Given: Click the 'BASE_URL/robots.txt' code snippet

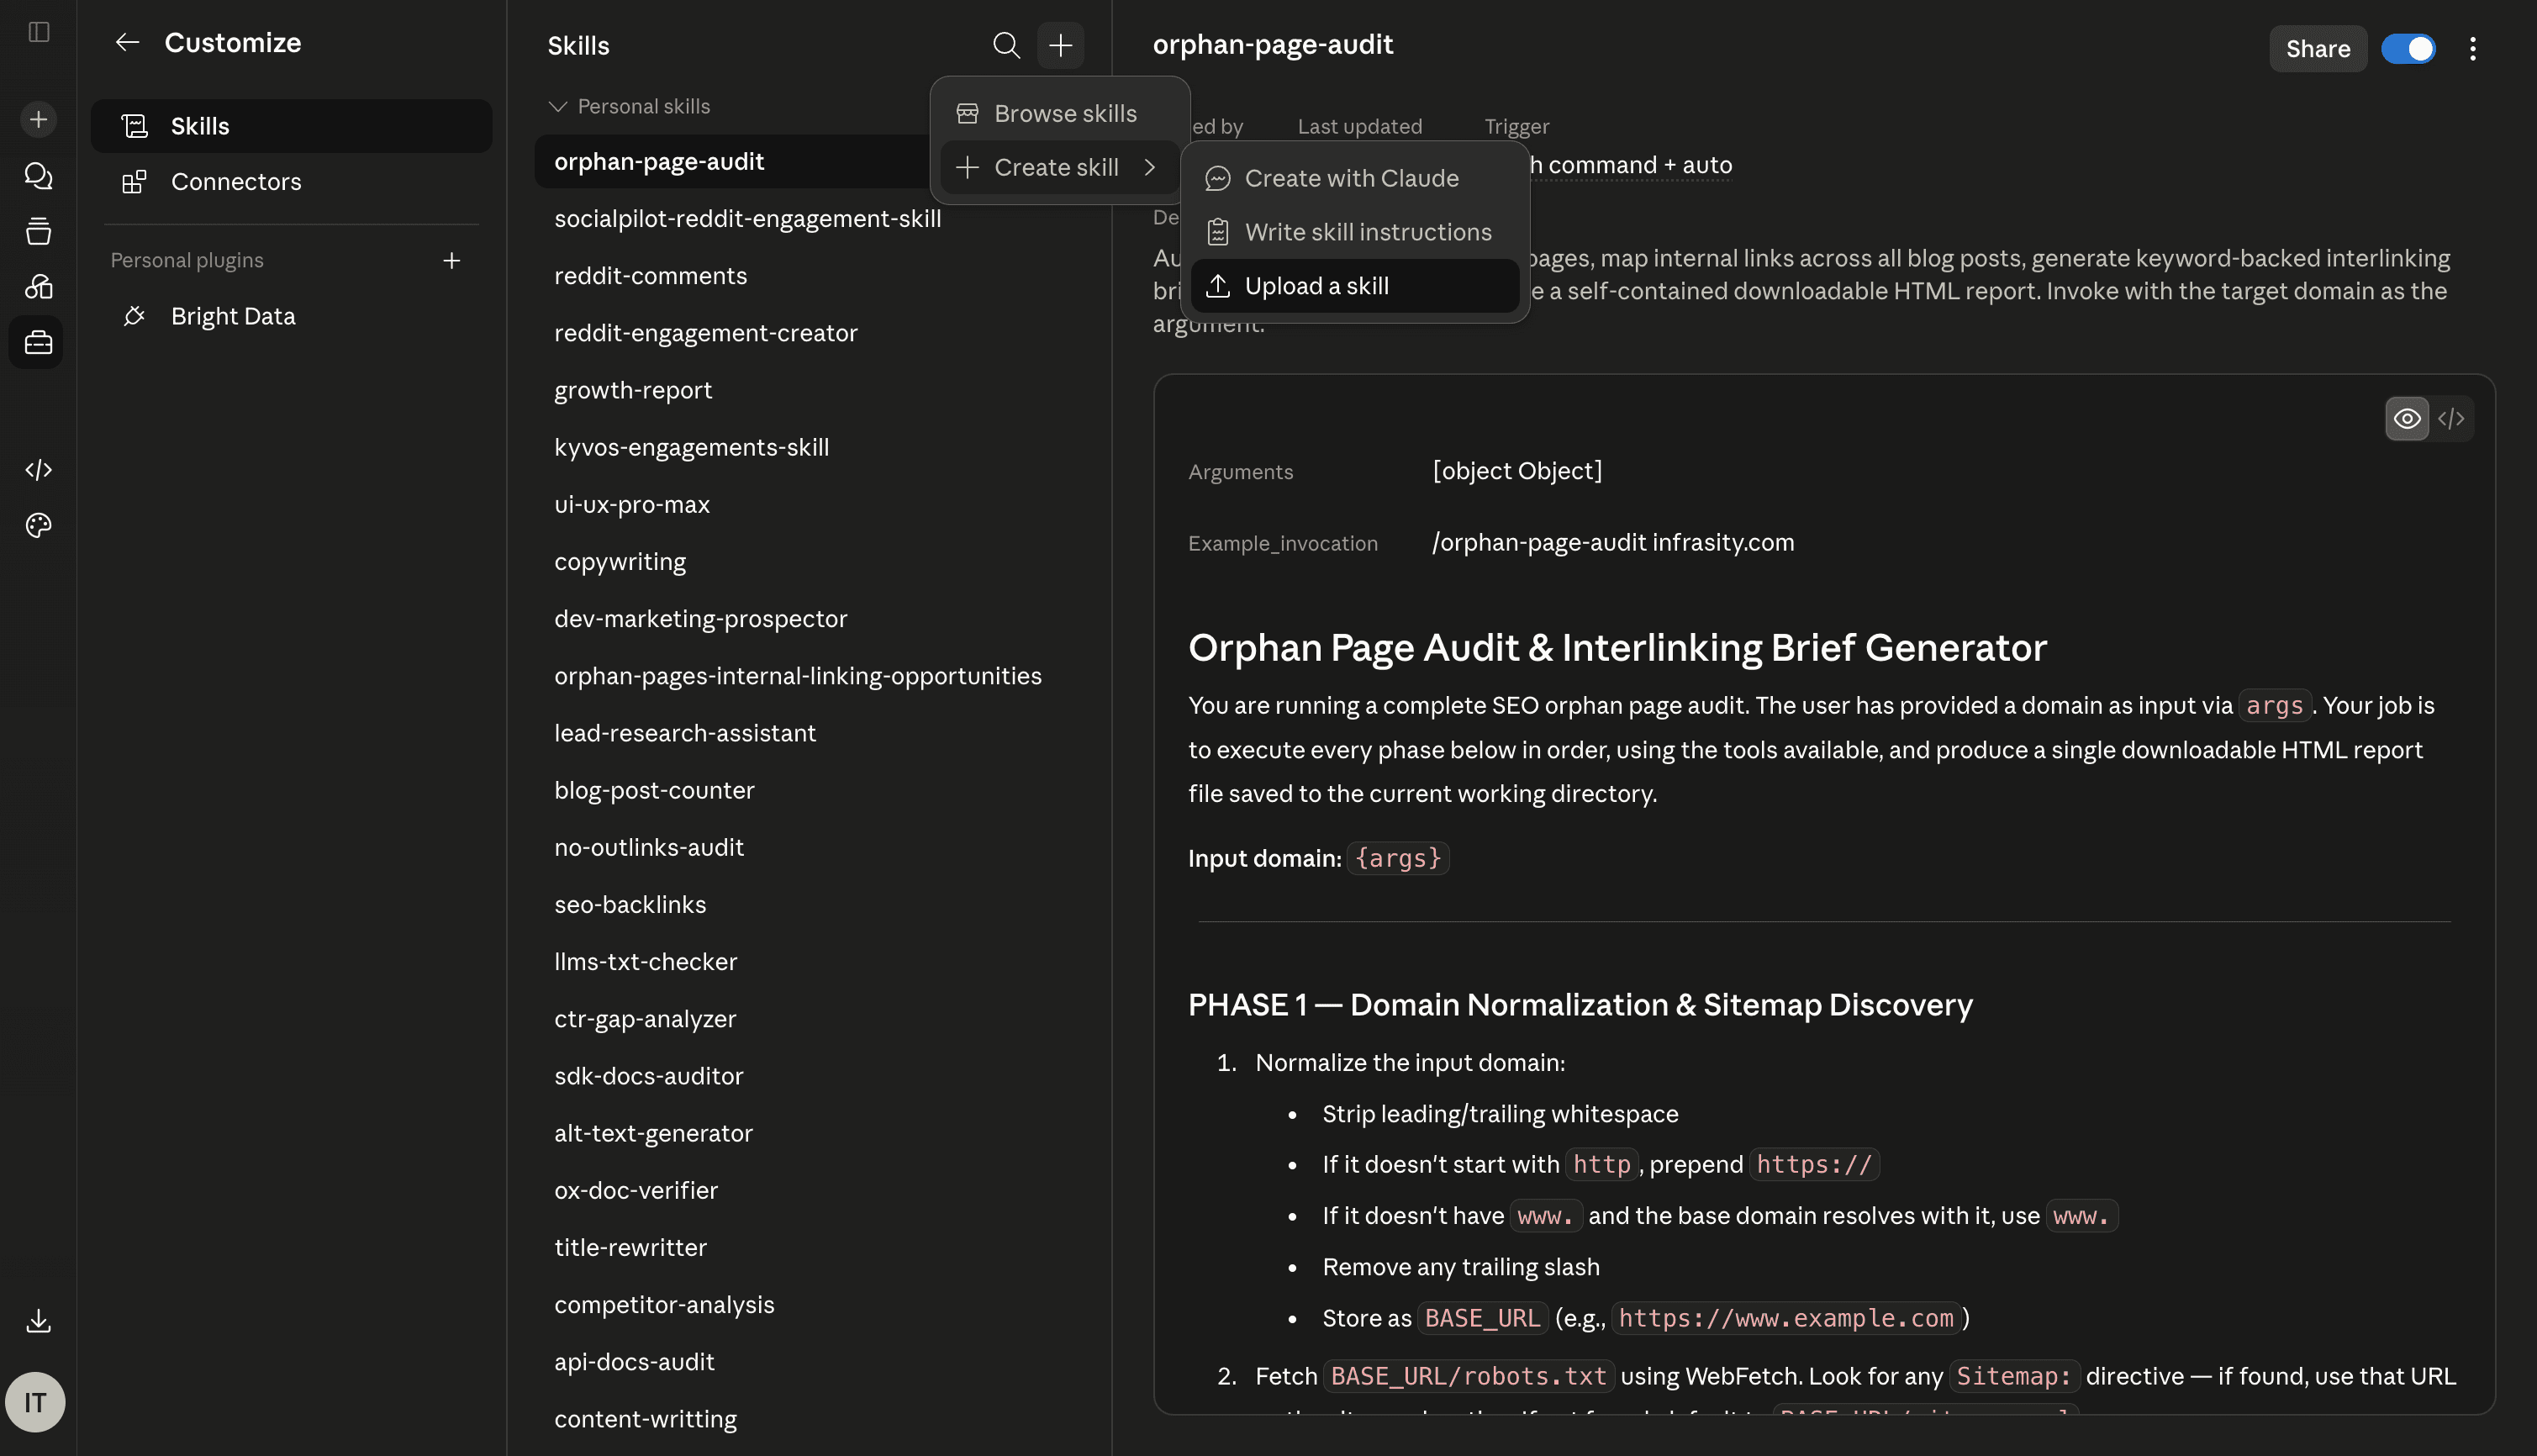Looking at the screenshot, I should pyautogui.click(x=1468, y=1376).
